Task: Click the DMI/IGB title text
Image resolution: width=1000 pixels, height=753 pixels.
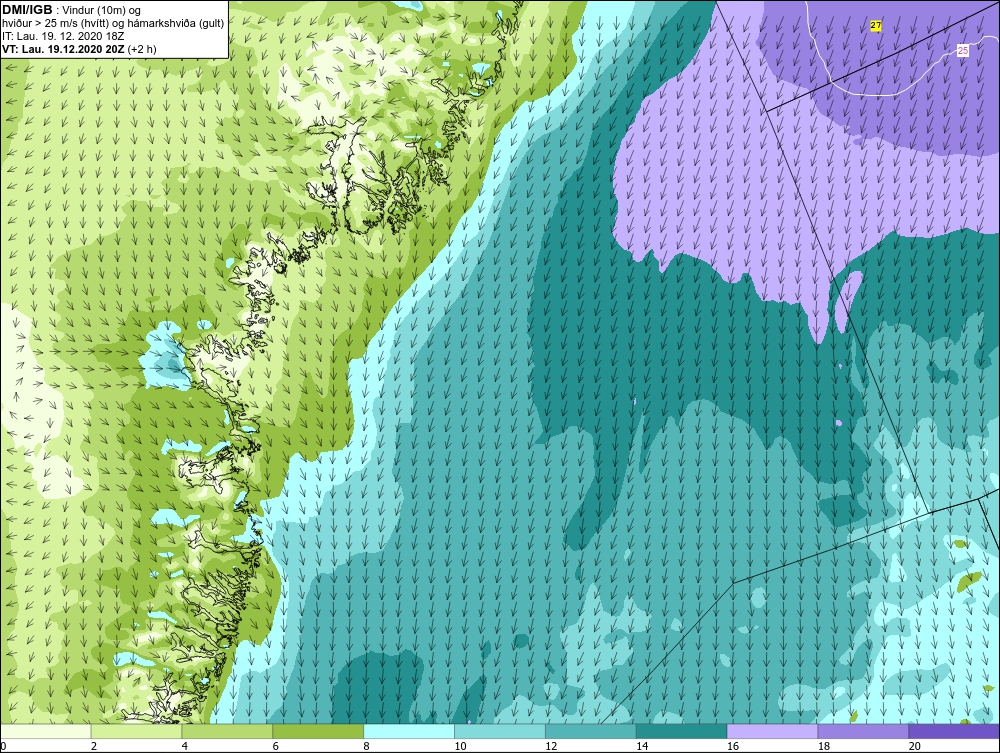Action: click(27, 10)
